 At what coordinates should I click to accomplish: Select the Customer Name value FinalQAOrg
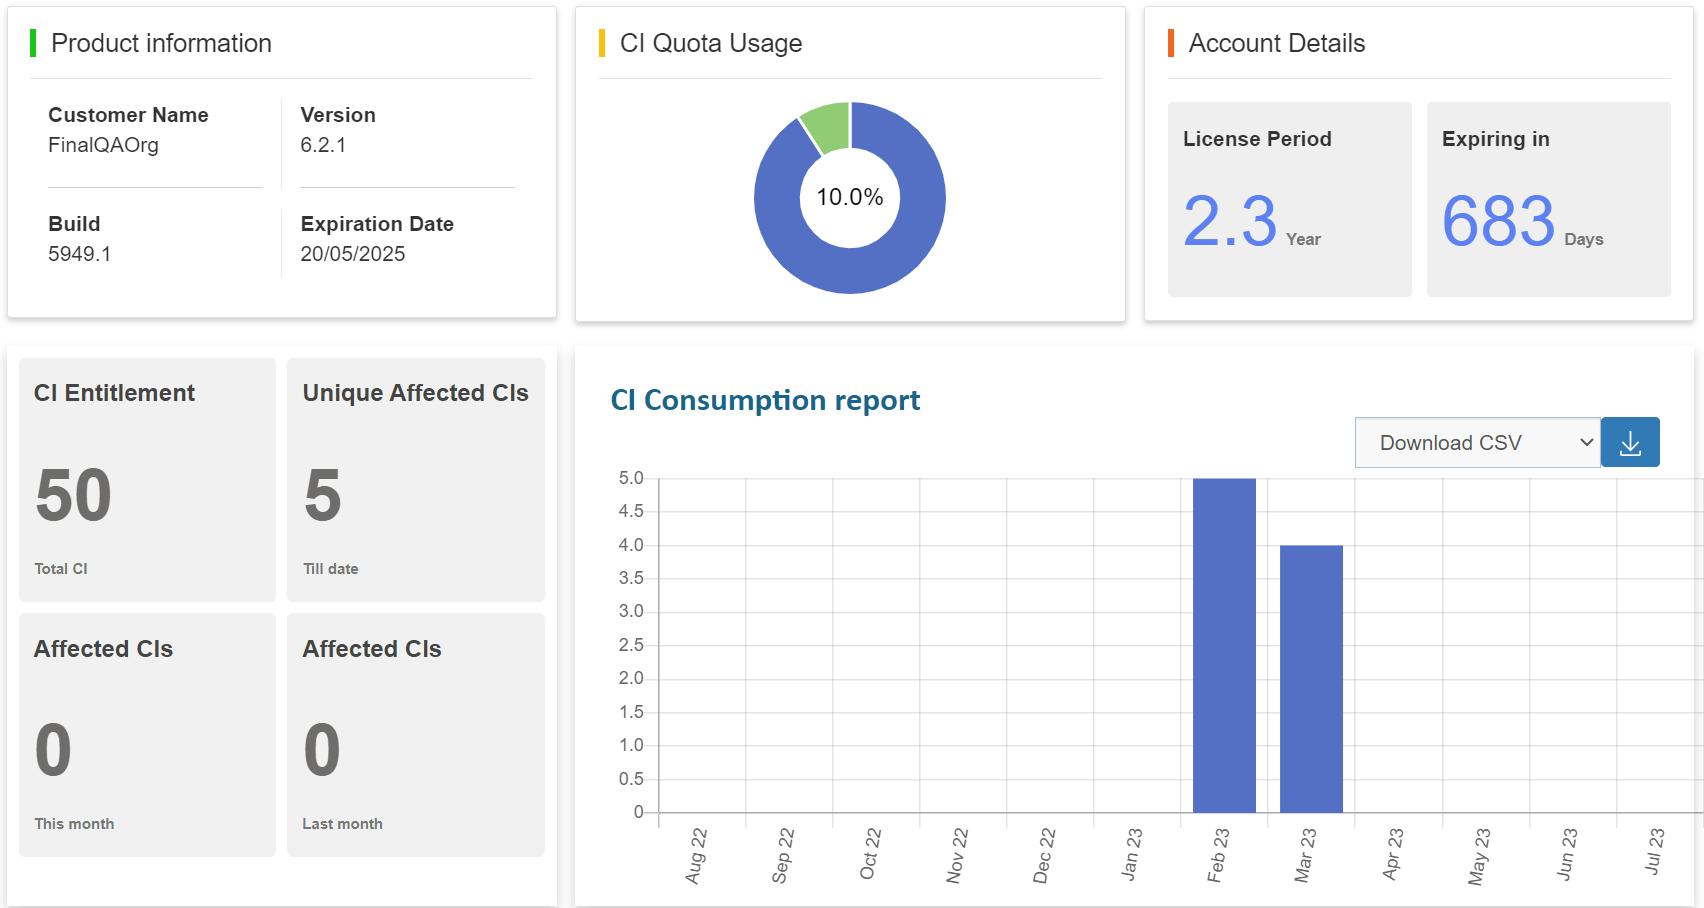click(103, 145)
